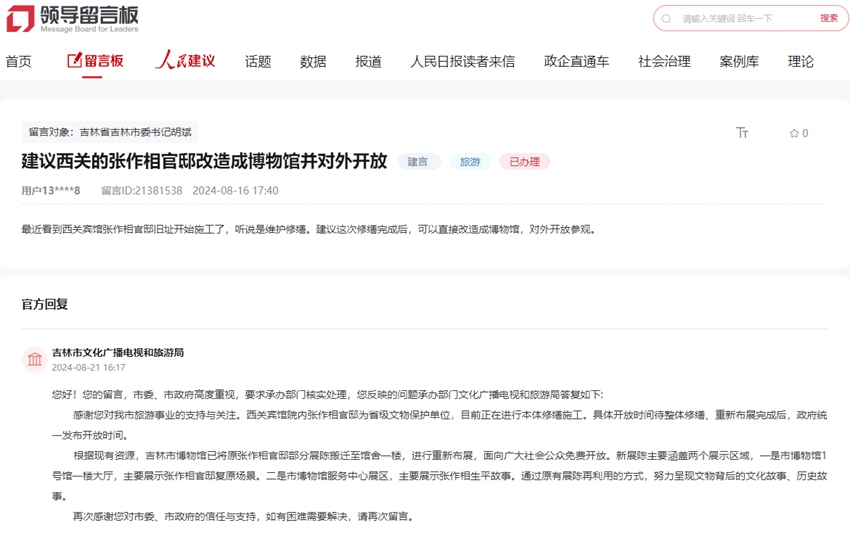
Task: Open the 案例库 page
Action: 739,61
